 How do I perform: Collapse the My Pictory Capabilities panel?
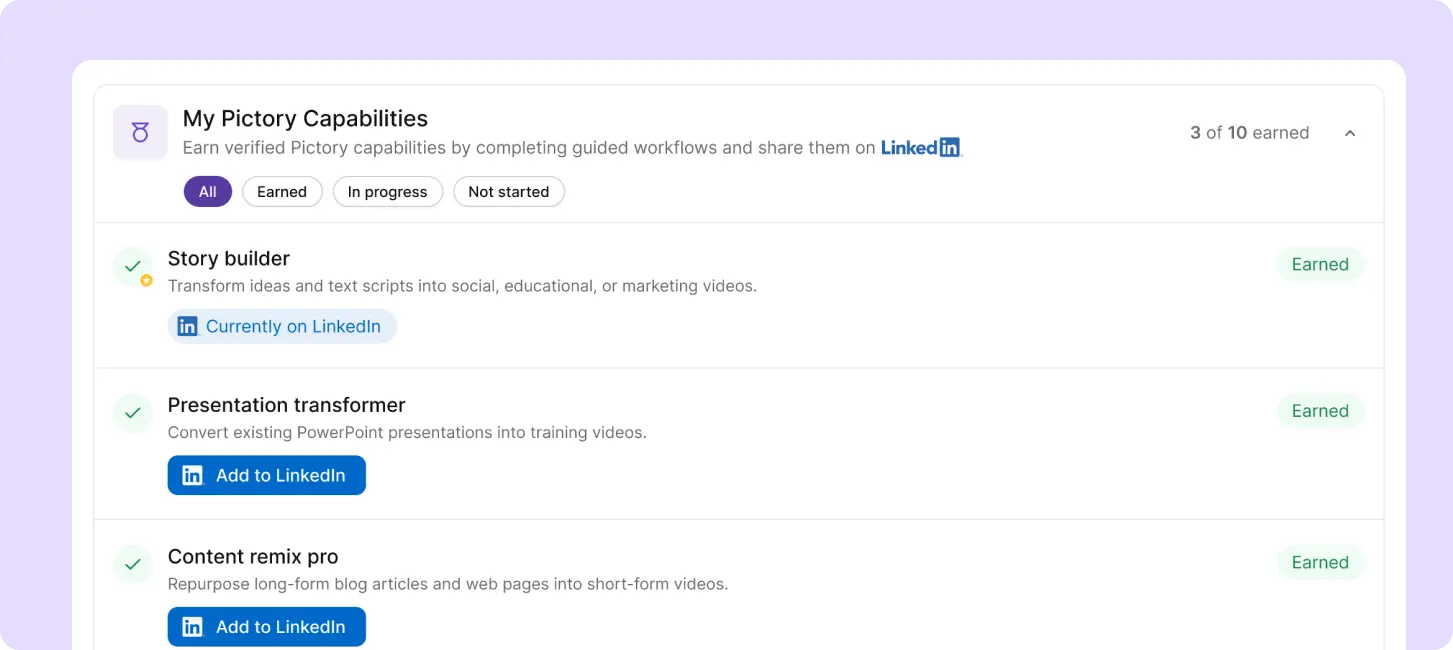pos(1350,133)
